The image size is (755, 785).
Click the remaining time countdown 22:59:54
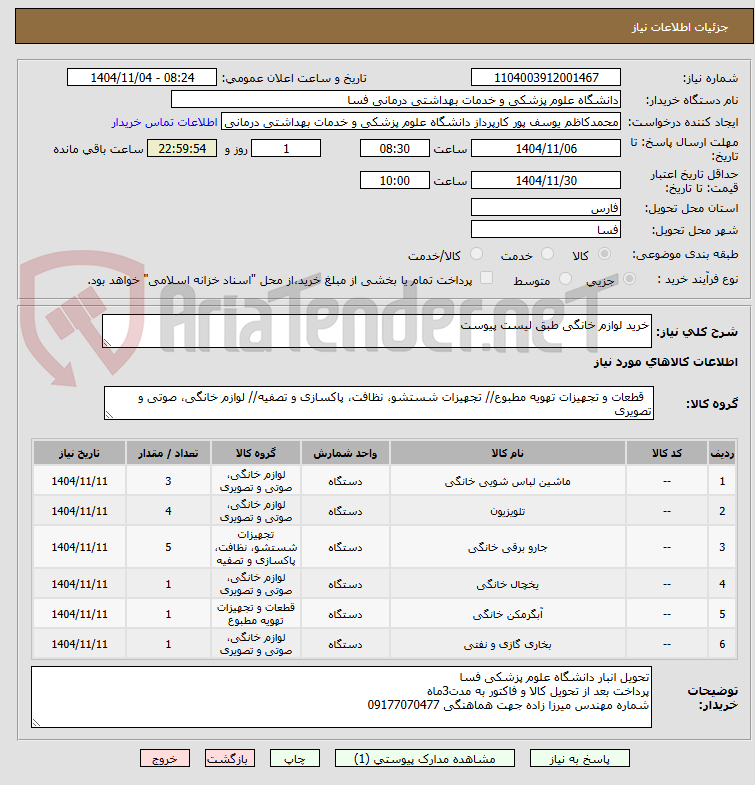point(182,149)
